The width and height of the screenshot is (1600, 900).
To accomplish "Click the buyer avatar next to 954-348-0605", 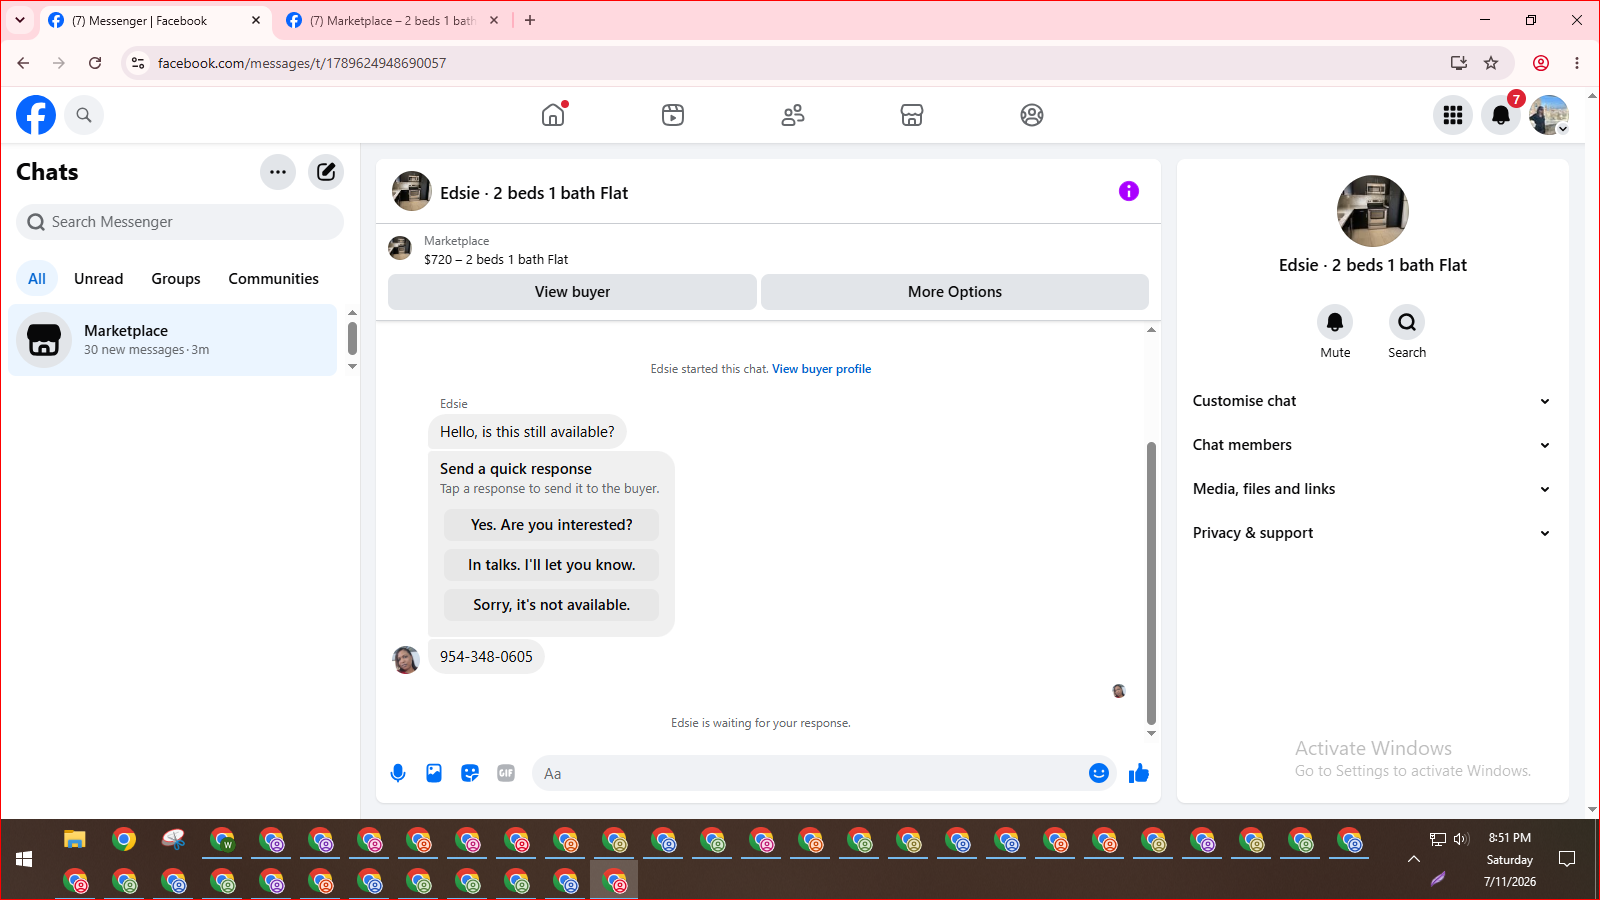I will (x=406, y=659).
